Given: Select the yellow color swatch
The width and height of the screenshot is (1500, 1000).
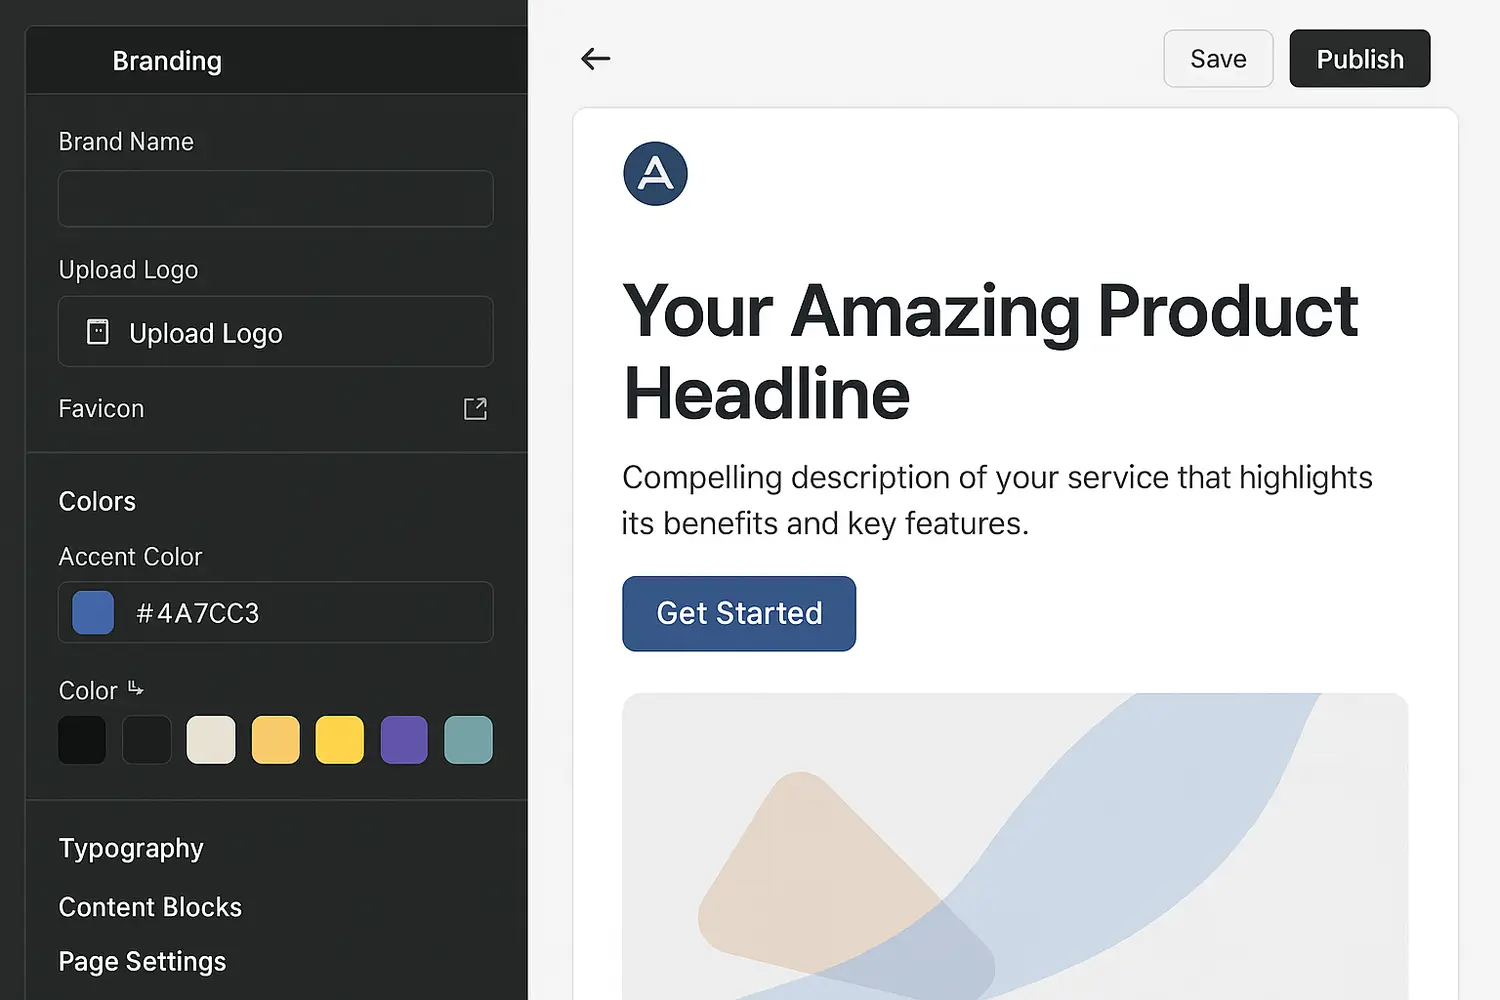Looking at the screenshot, I should (340, 740).
